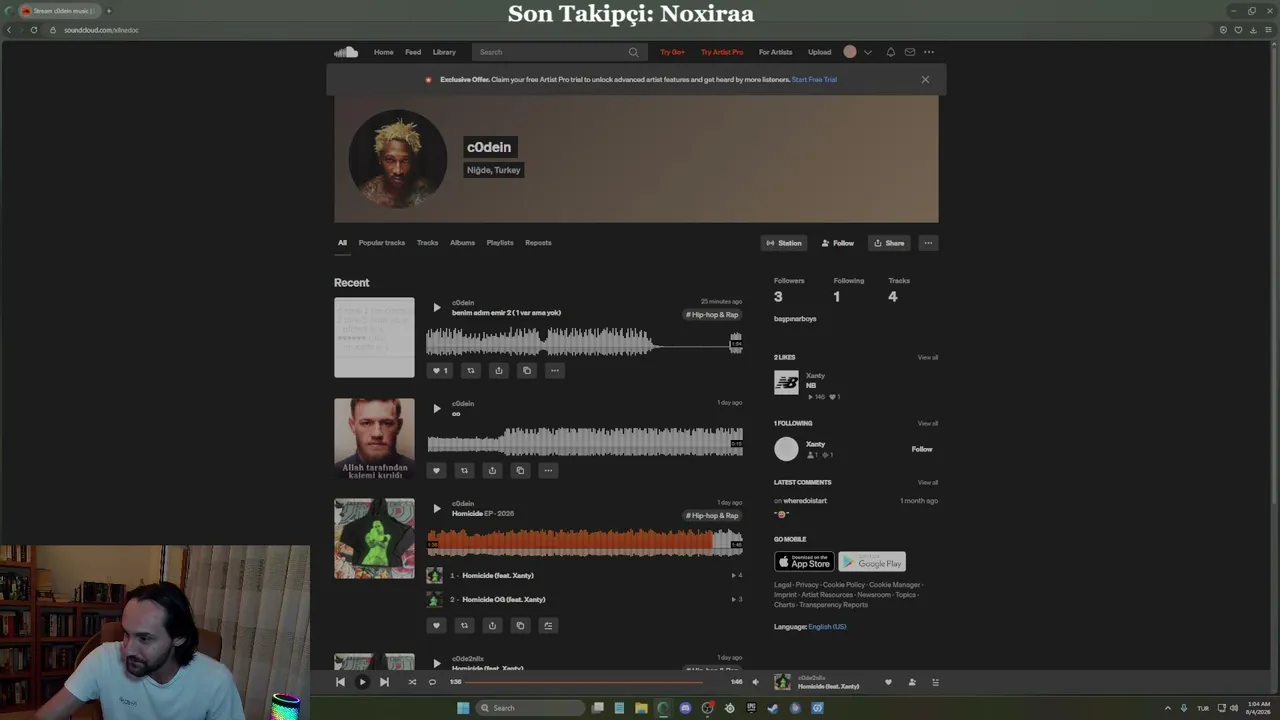Screen dimensions: 1280x720
Task: Open the Homicide EP cover artwork
Action: (374, 538)
